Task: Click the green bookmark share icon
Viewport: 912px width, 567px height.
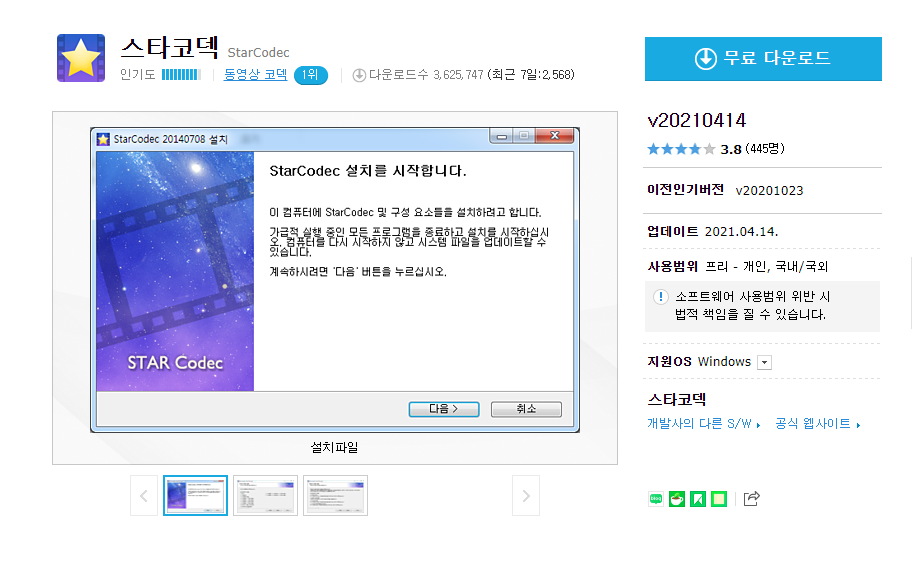Action: pyautogui.click(x=697, y=499)
